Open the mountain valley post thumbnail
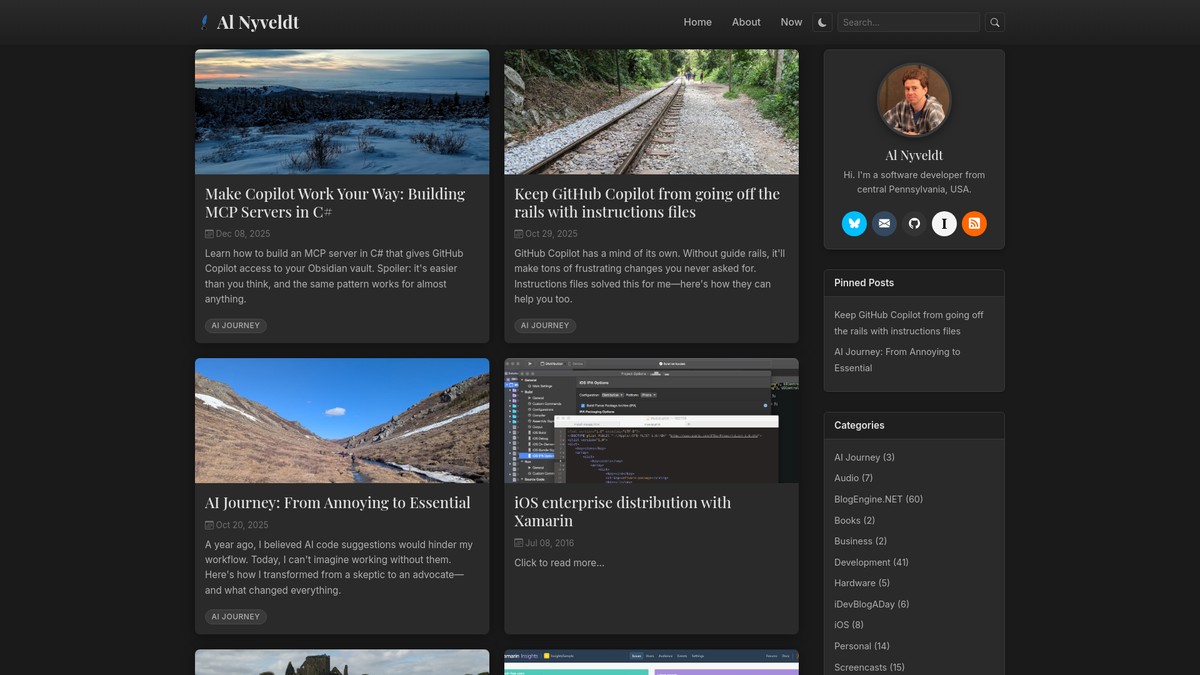1200x675 pixels. [x=342, y=421]
